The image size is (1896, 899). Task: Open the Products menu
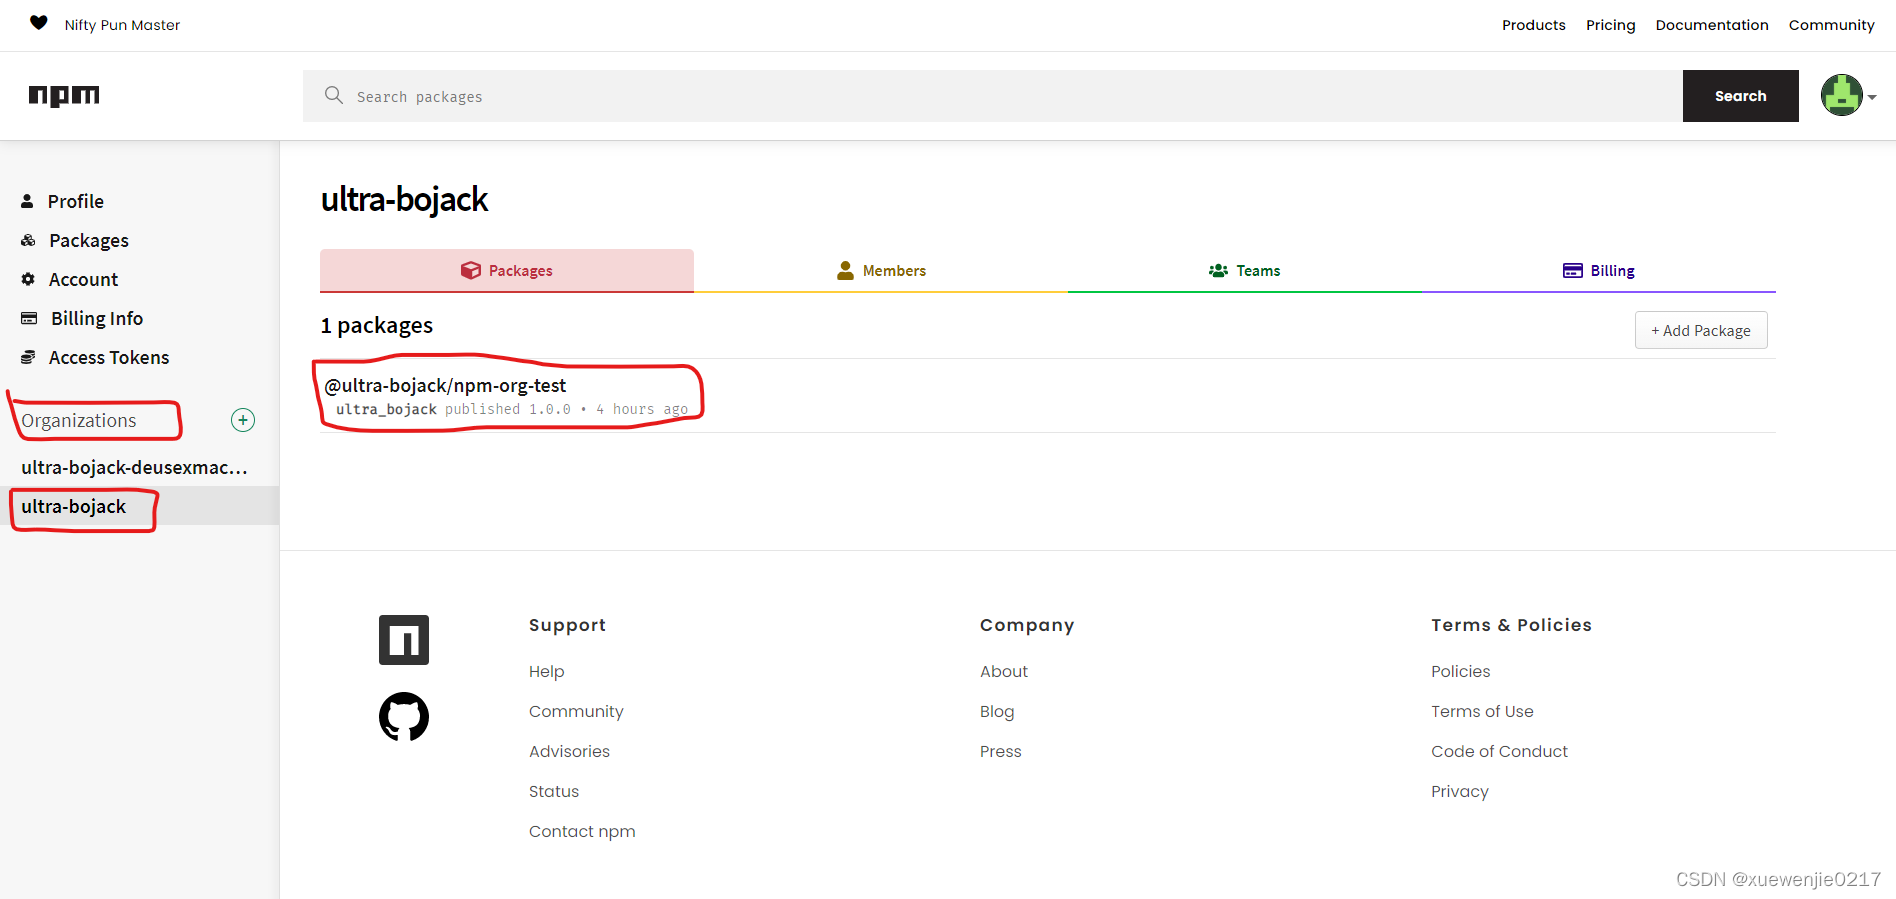pyautogui.click(x=1533, y=25)
